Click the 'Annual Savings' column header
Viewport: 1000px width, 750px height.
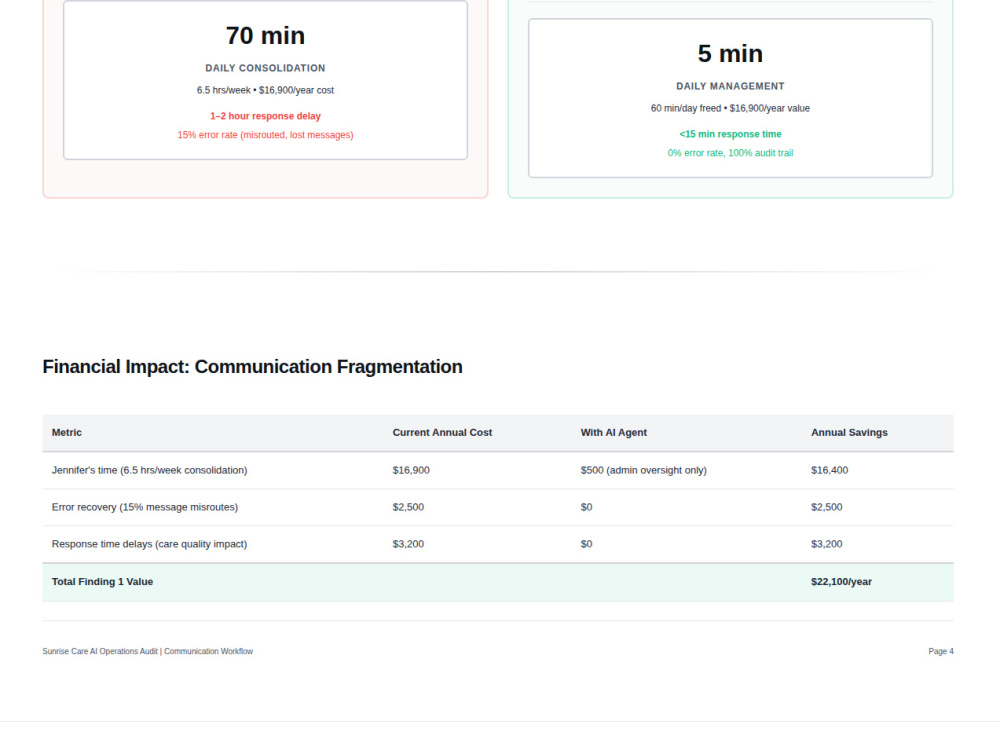tap(849, 432)
